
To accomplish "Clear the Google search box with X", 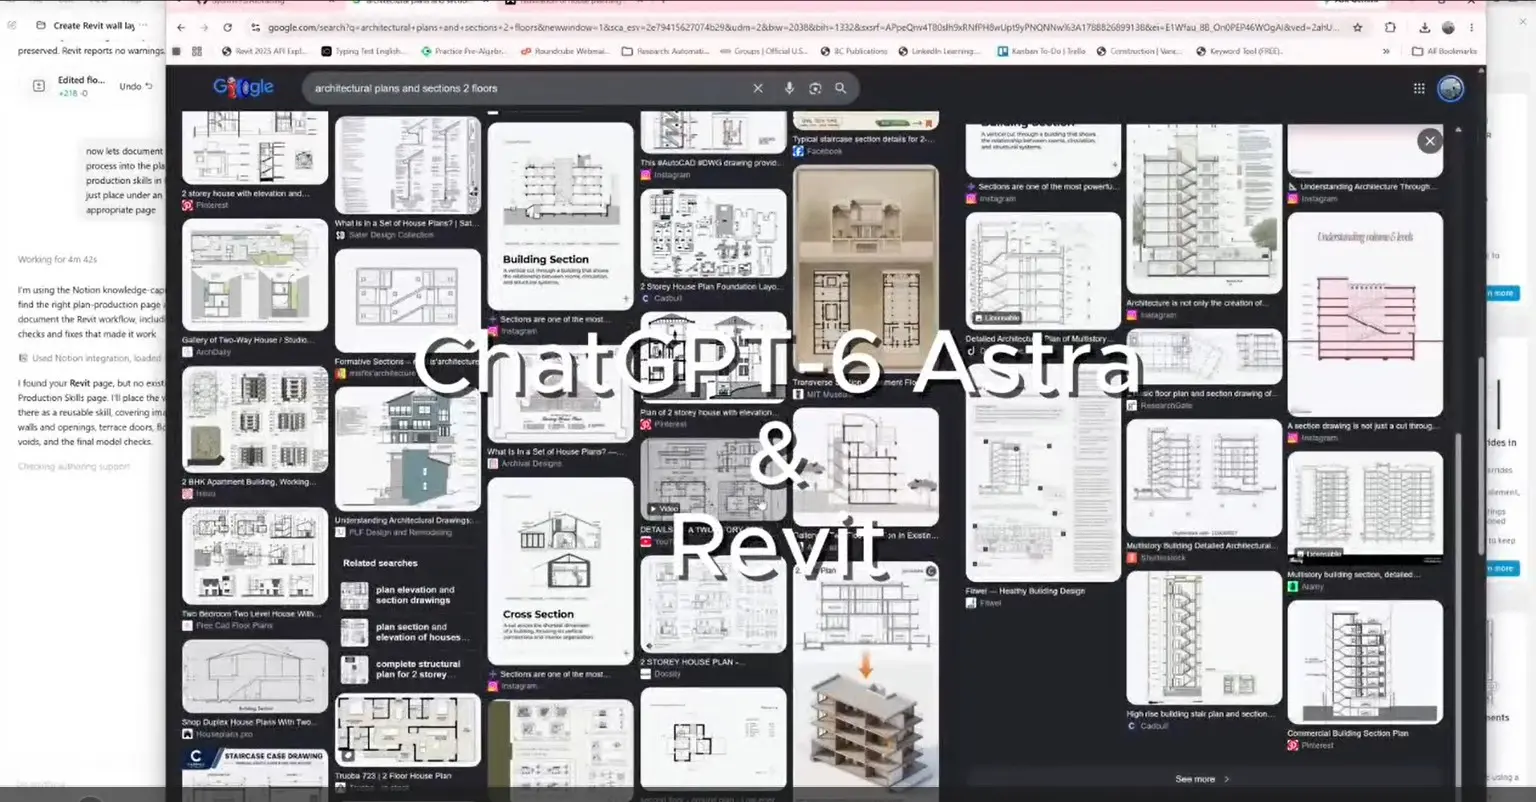I will point(758,88).
